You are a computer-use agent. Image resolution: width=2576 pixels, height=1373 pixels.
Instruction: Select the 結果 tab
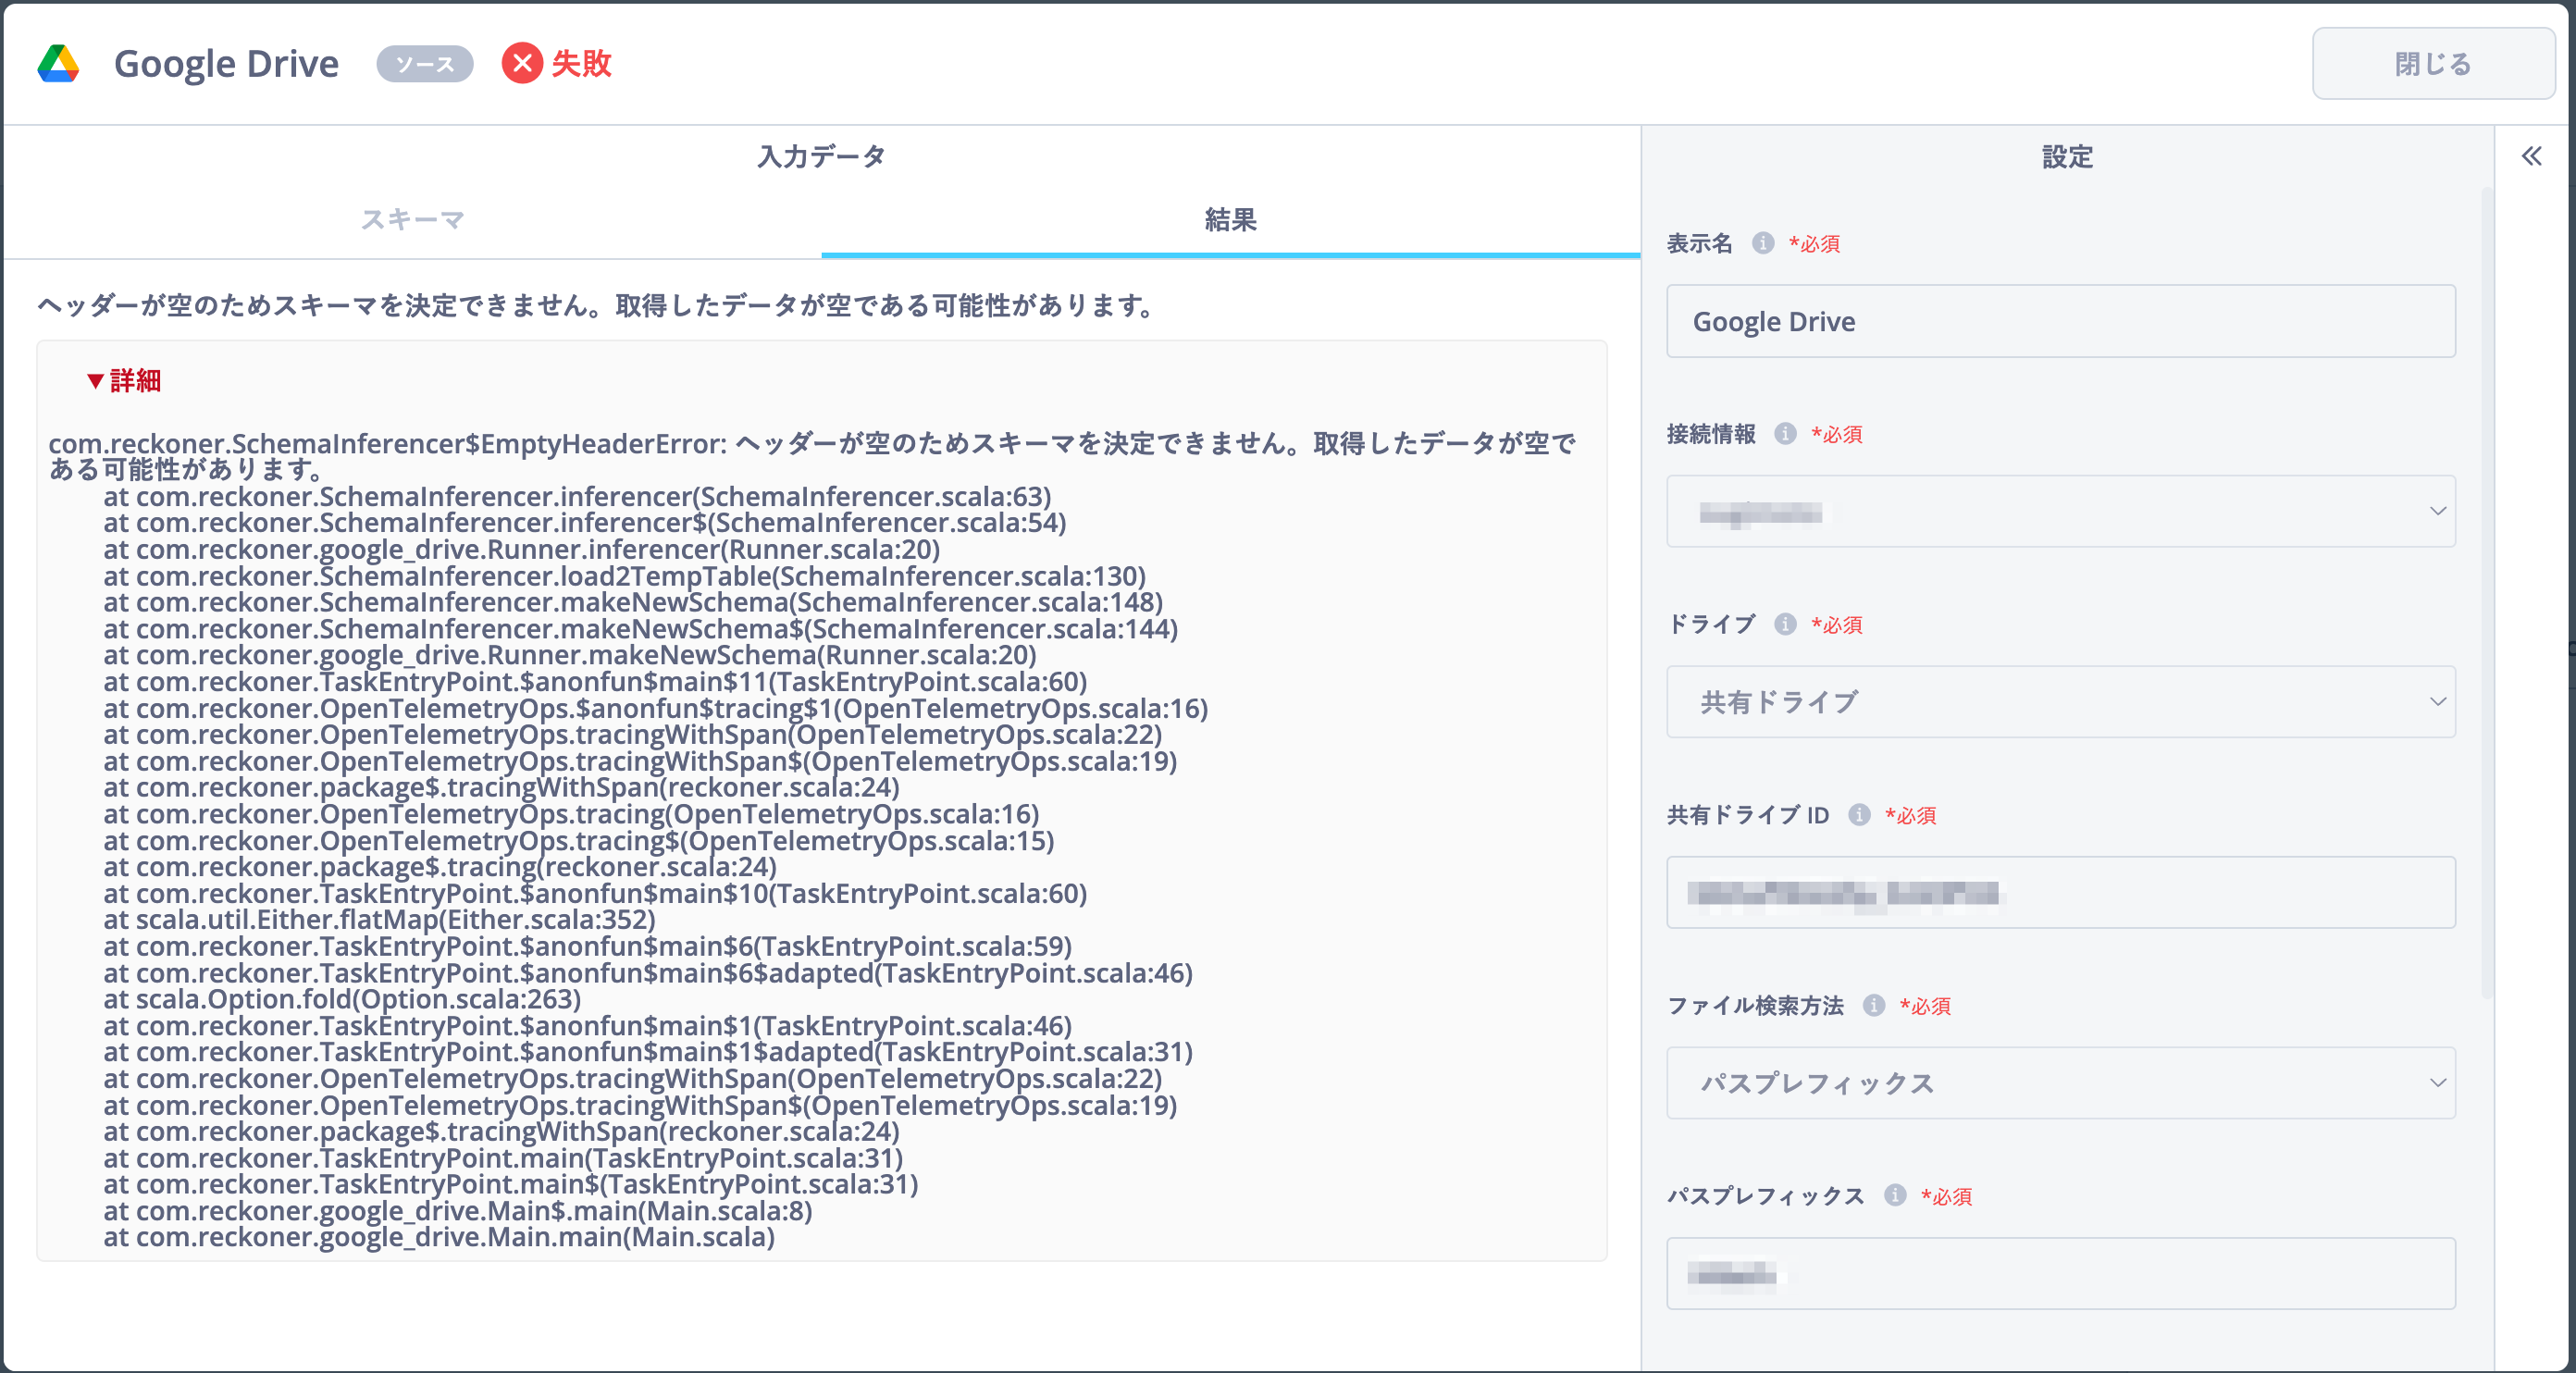coord(1230,220)
